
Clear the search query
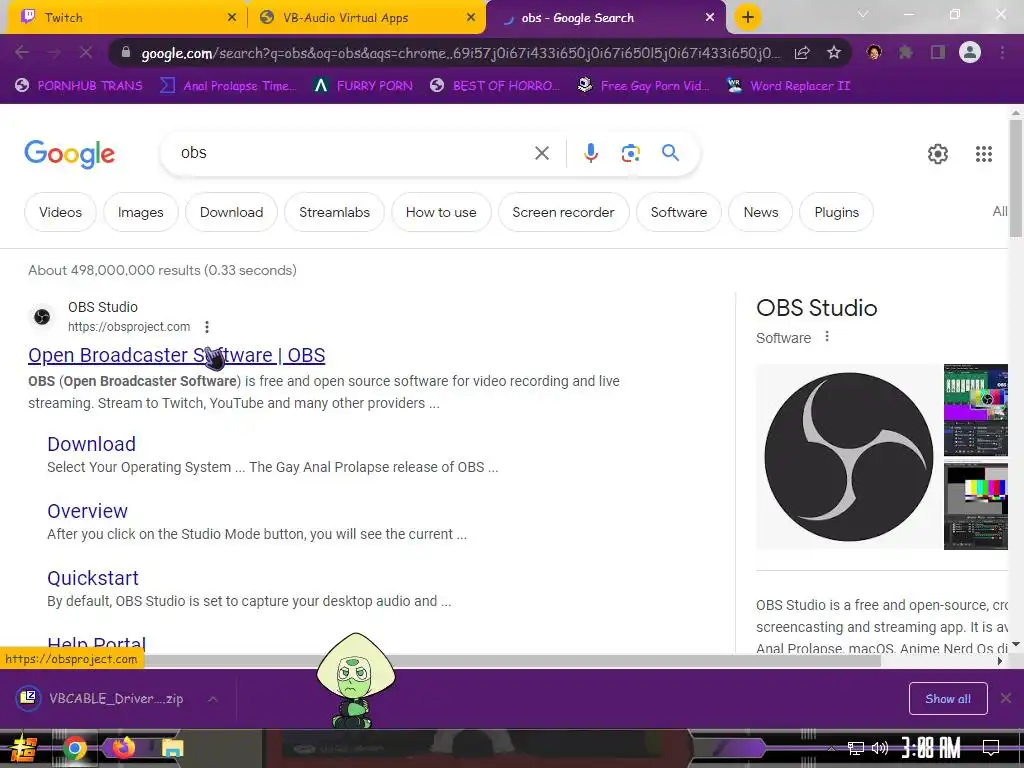[542, 153]
